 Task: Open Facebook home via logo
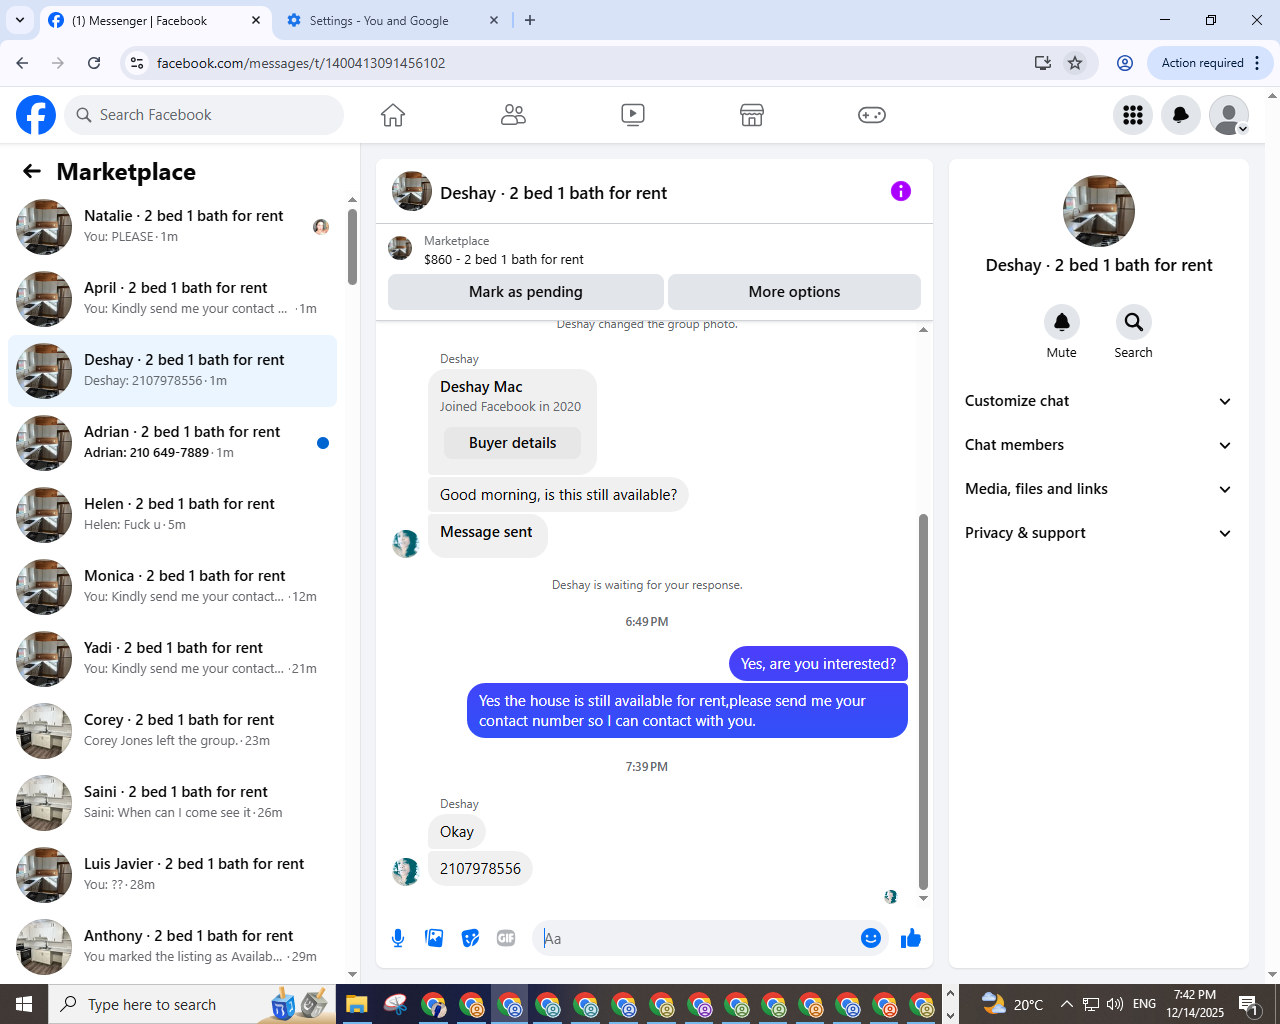pyautogui.click(x=36, y=115)
